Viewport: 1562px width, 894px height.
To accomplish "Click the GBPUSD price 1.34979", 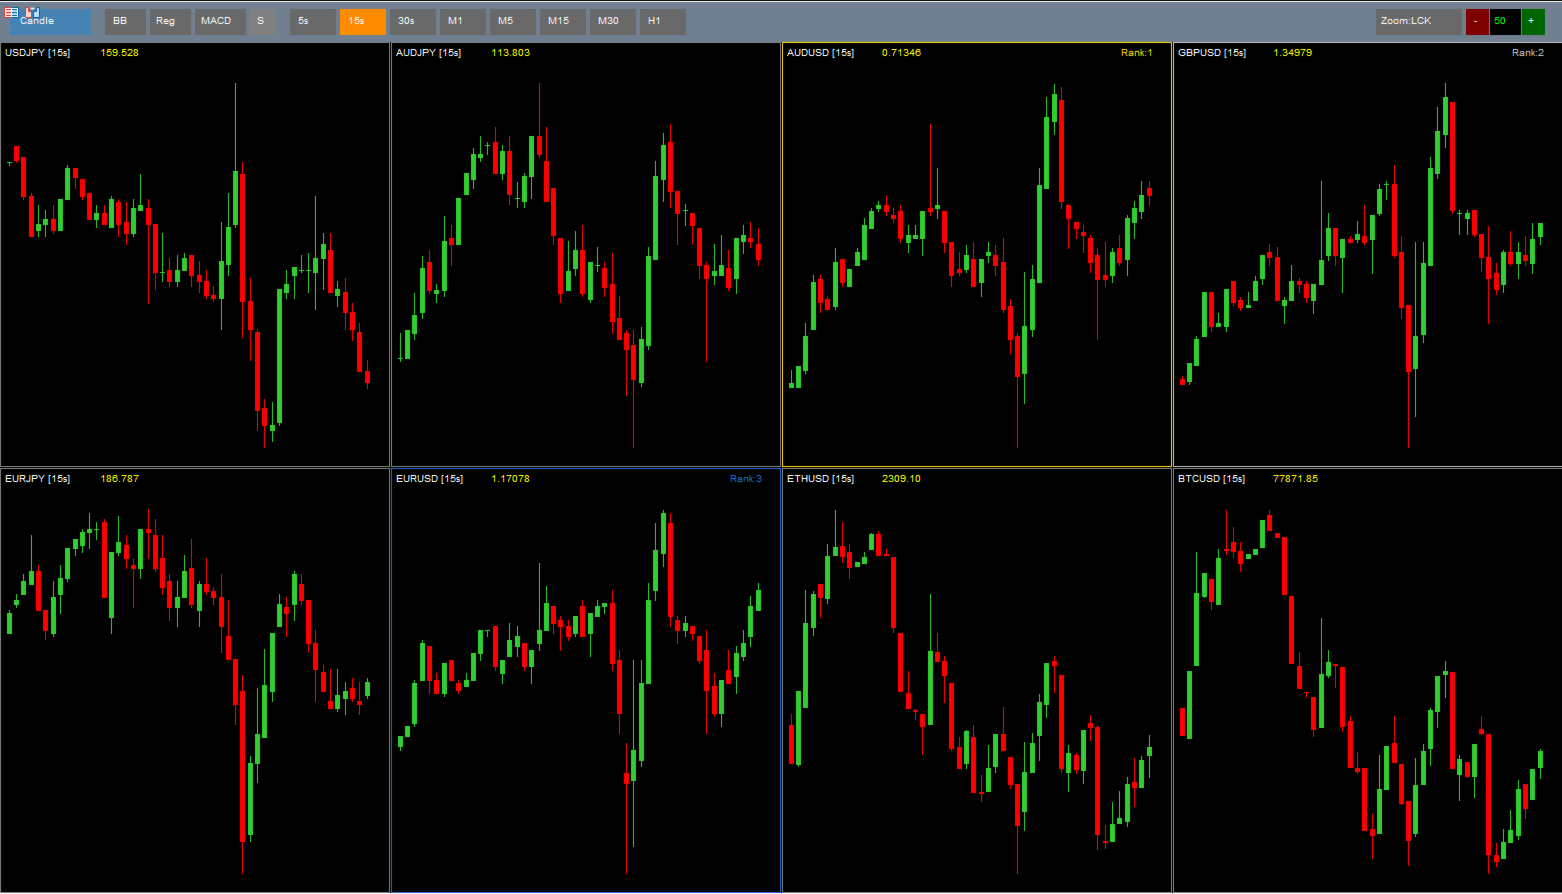I will [x=1293, y=53].
